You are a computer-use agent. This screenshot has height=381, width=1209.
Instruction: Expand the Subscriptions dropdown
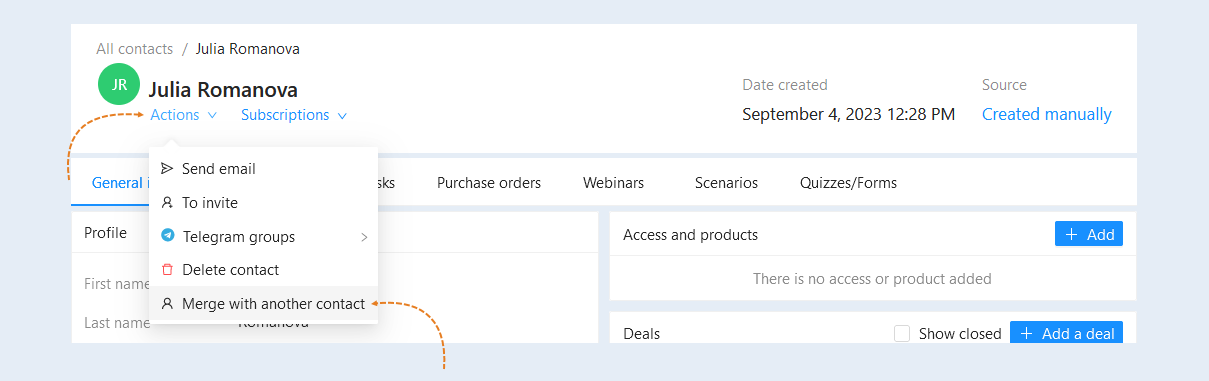[294, 115]
